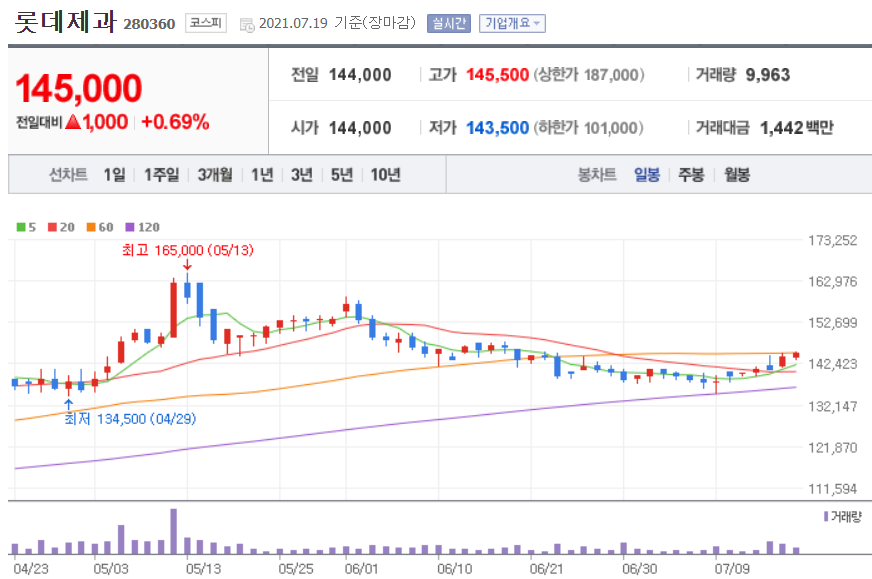Click the 상한가 187,000 text
Screen dimensions: 872x579
589,75
